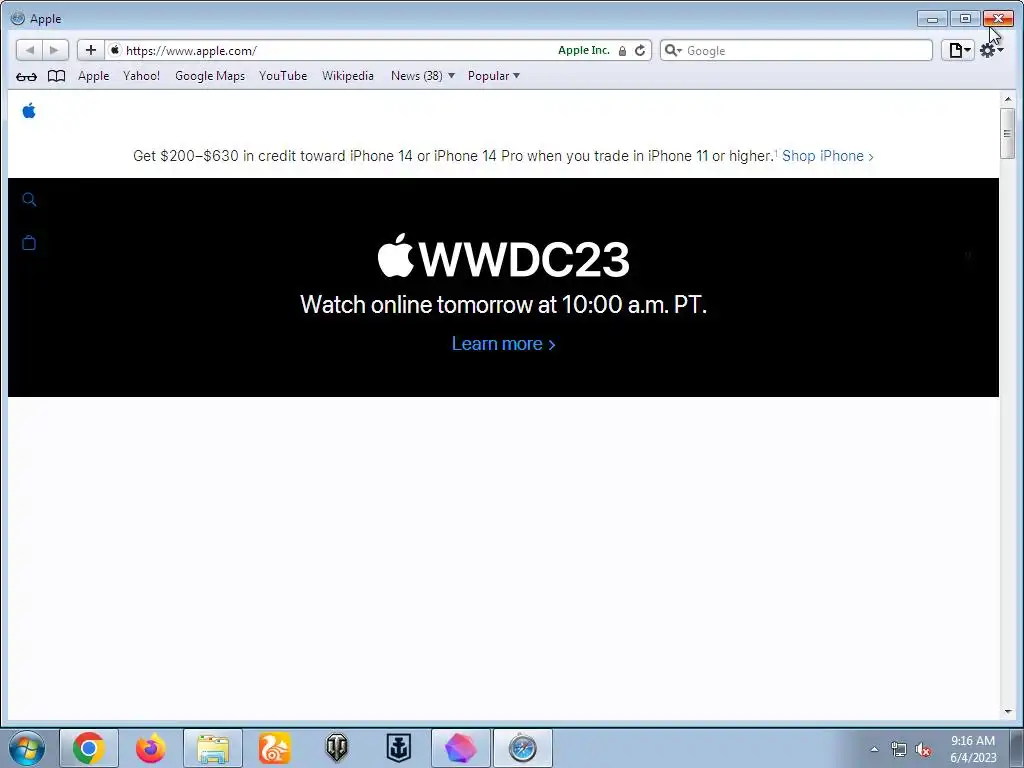
Task: Show all bookmarks book icon
Action: coord(57,76)
